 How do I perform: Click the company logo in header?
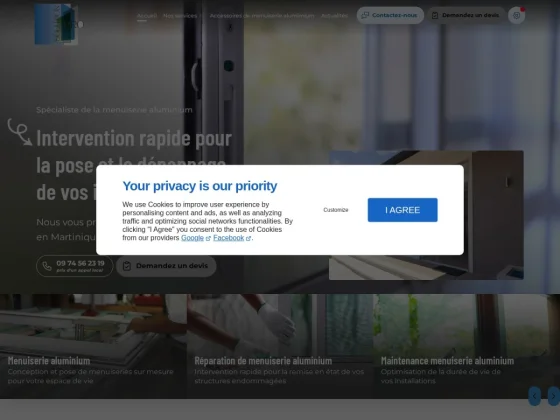tap(56, 24)
